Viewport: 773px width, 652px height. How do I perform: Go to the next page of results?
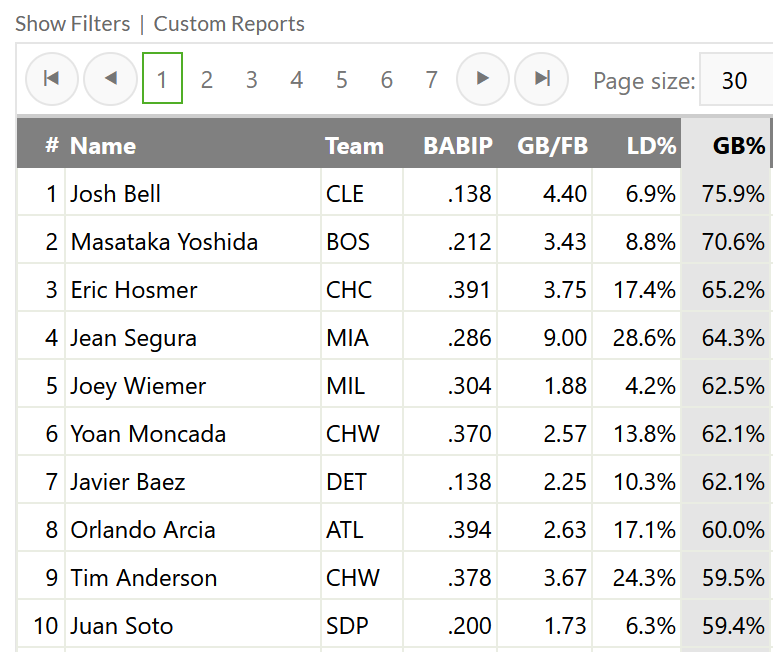pyautogui.click(x=483, y=79)
